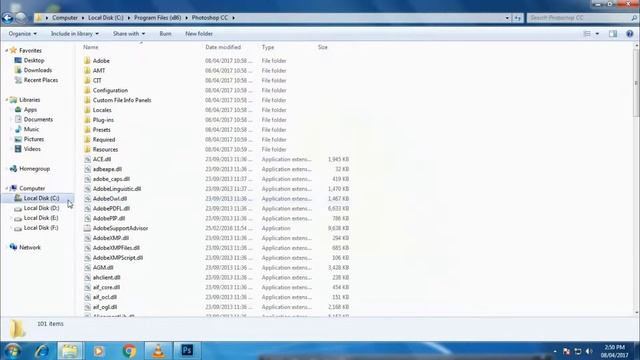The image size is (640, 360).
Task: Collapse the Favorites tree section
Action: coord(6,51)
